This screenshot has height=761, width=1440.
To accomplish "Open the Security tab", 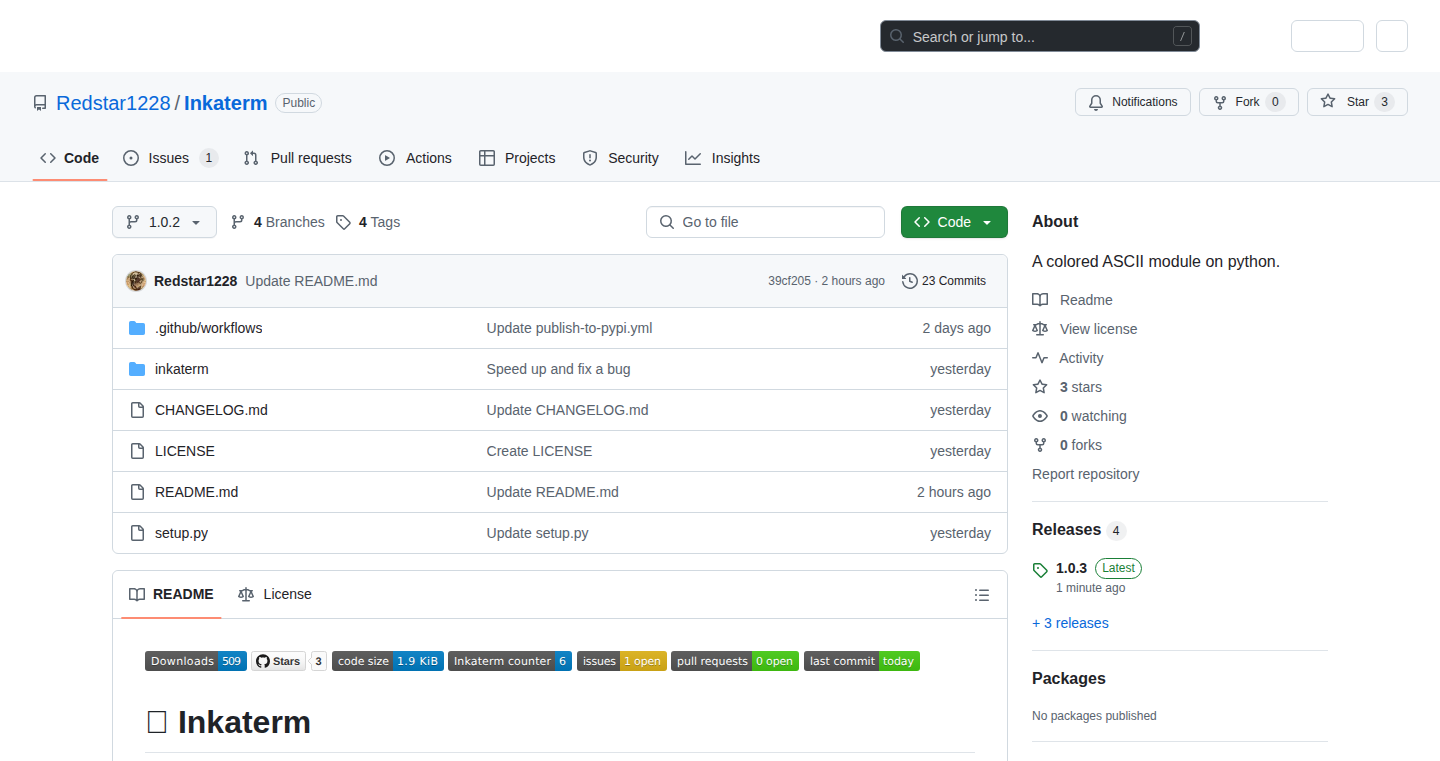I will (x=620, y=158).
